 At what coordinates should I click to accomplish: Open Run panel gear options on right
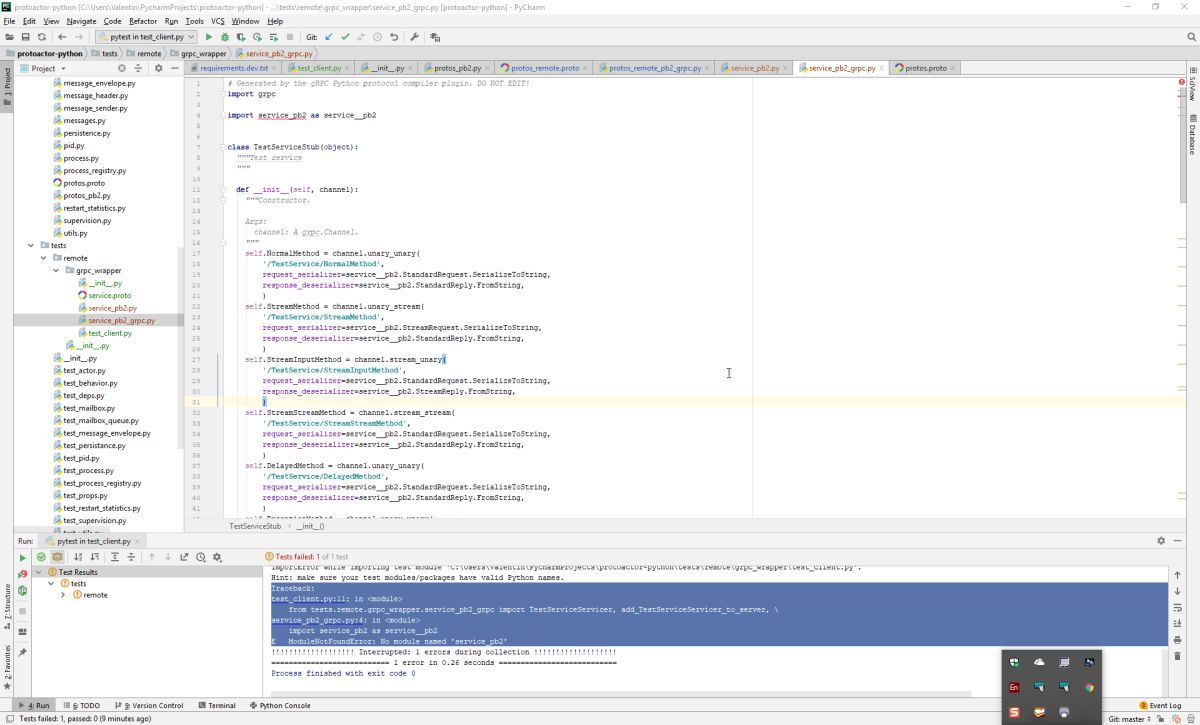click(x=1161, y=540)
